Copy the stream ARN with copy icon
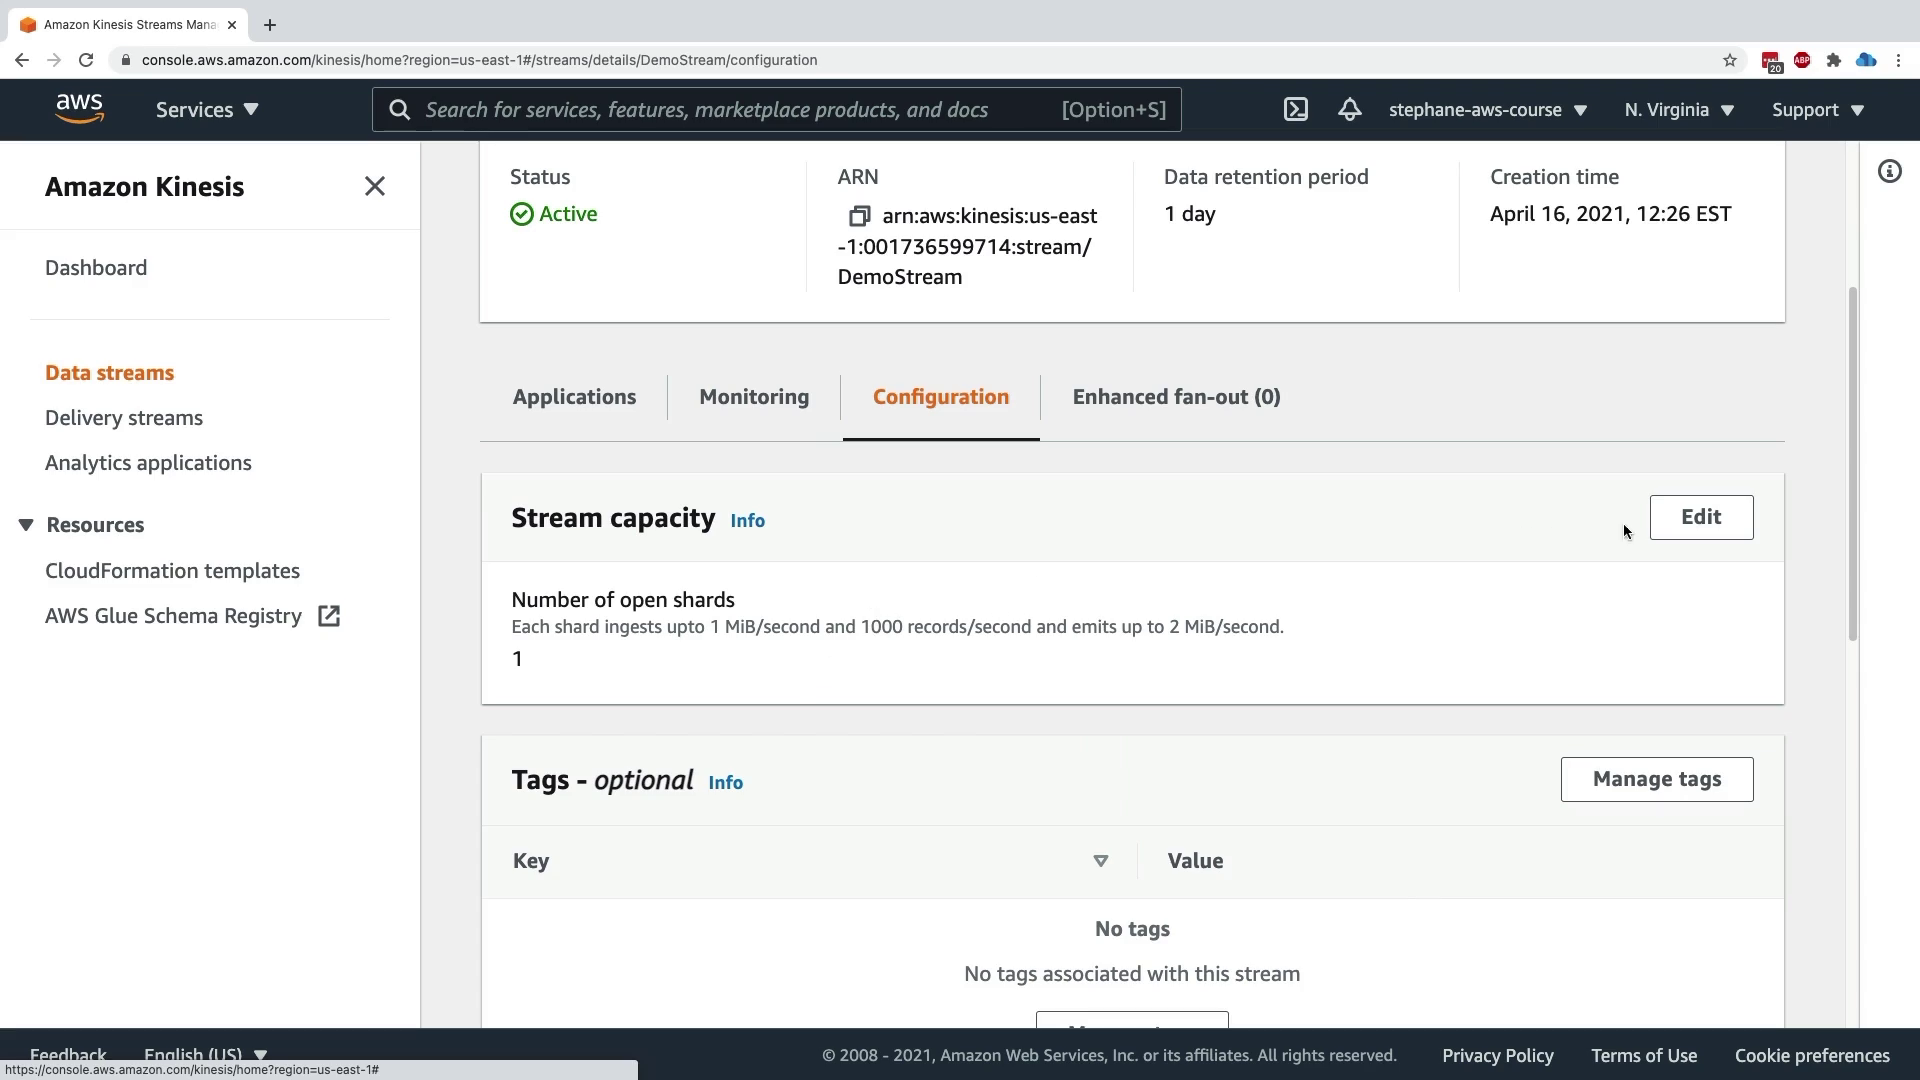Screen dimensions: 1920x1080 pos(859,216)
